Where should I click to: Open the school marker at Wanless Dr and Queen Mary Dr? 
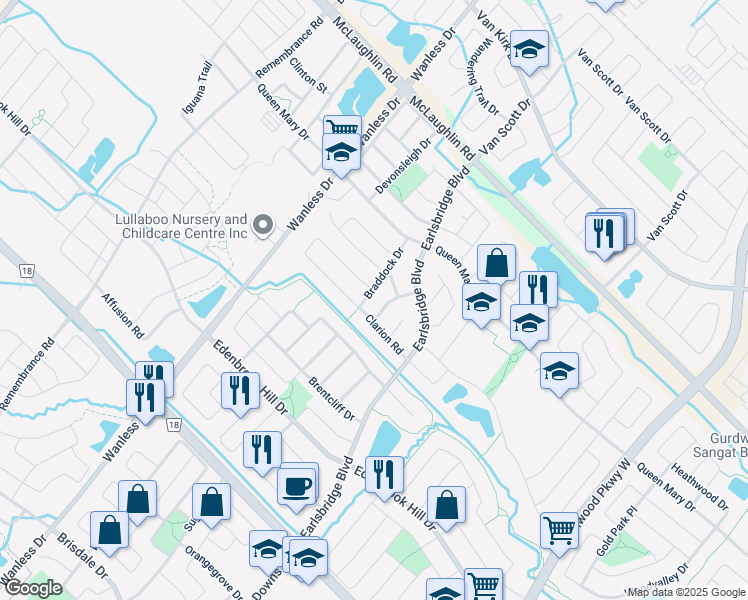[x=341, y=153]
